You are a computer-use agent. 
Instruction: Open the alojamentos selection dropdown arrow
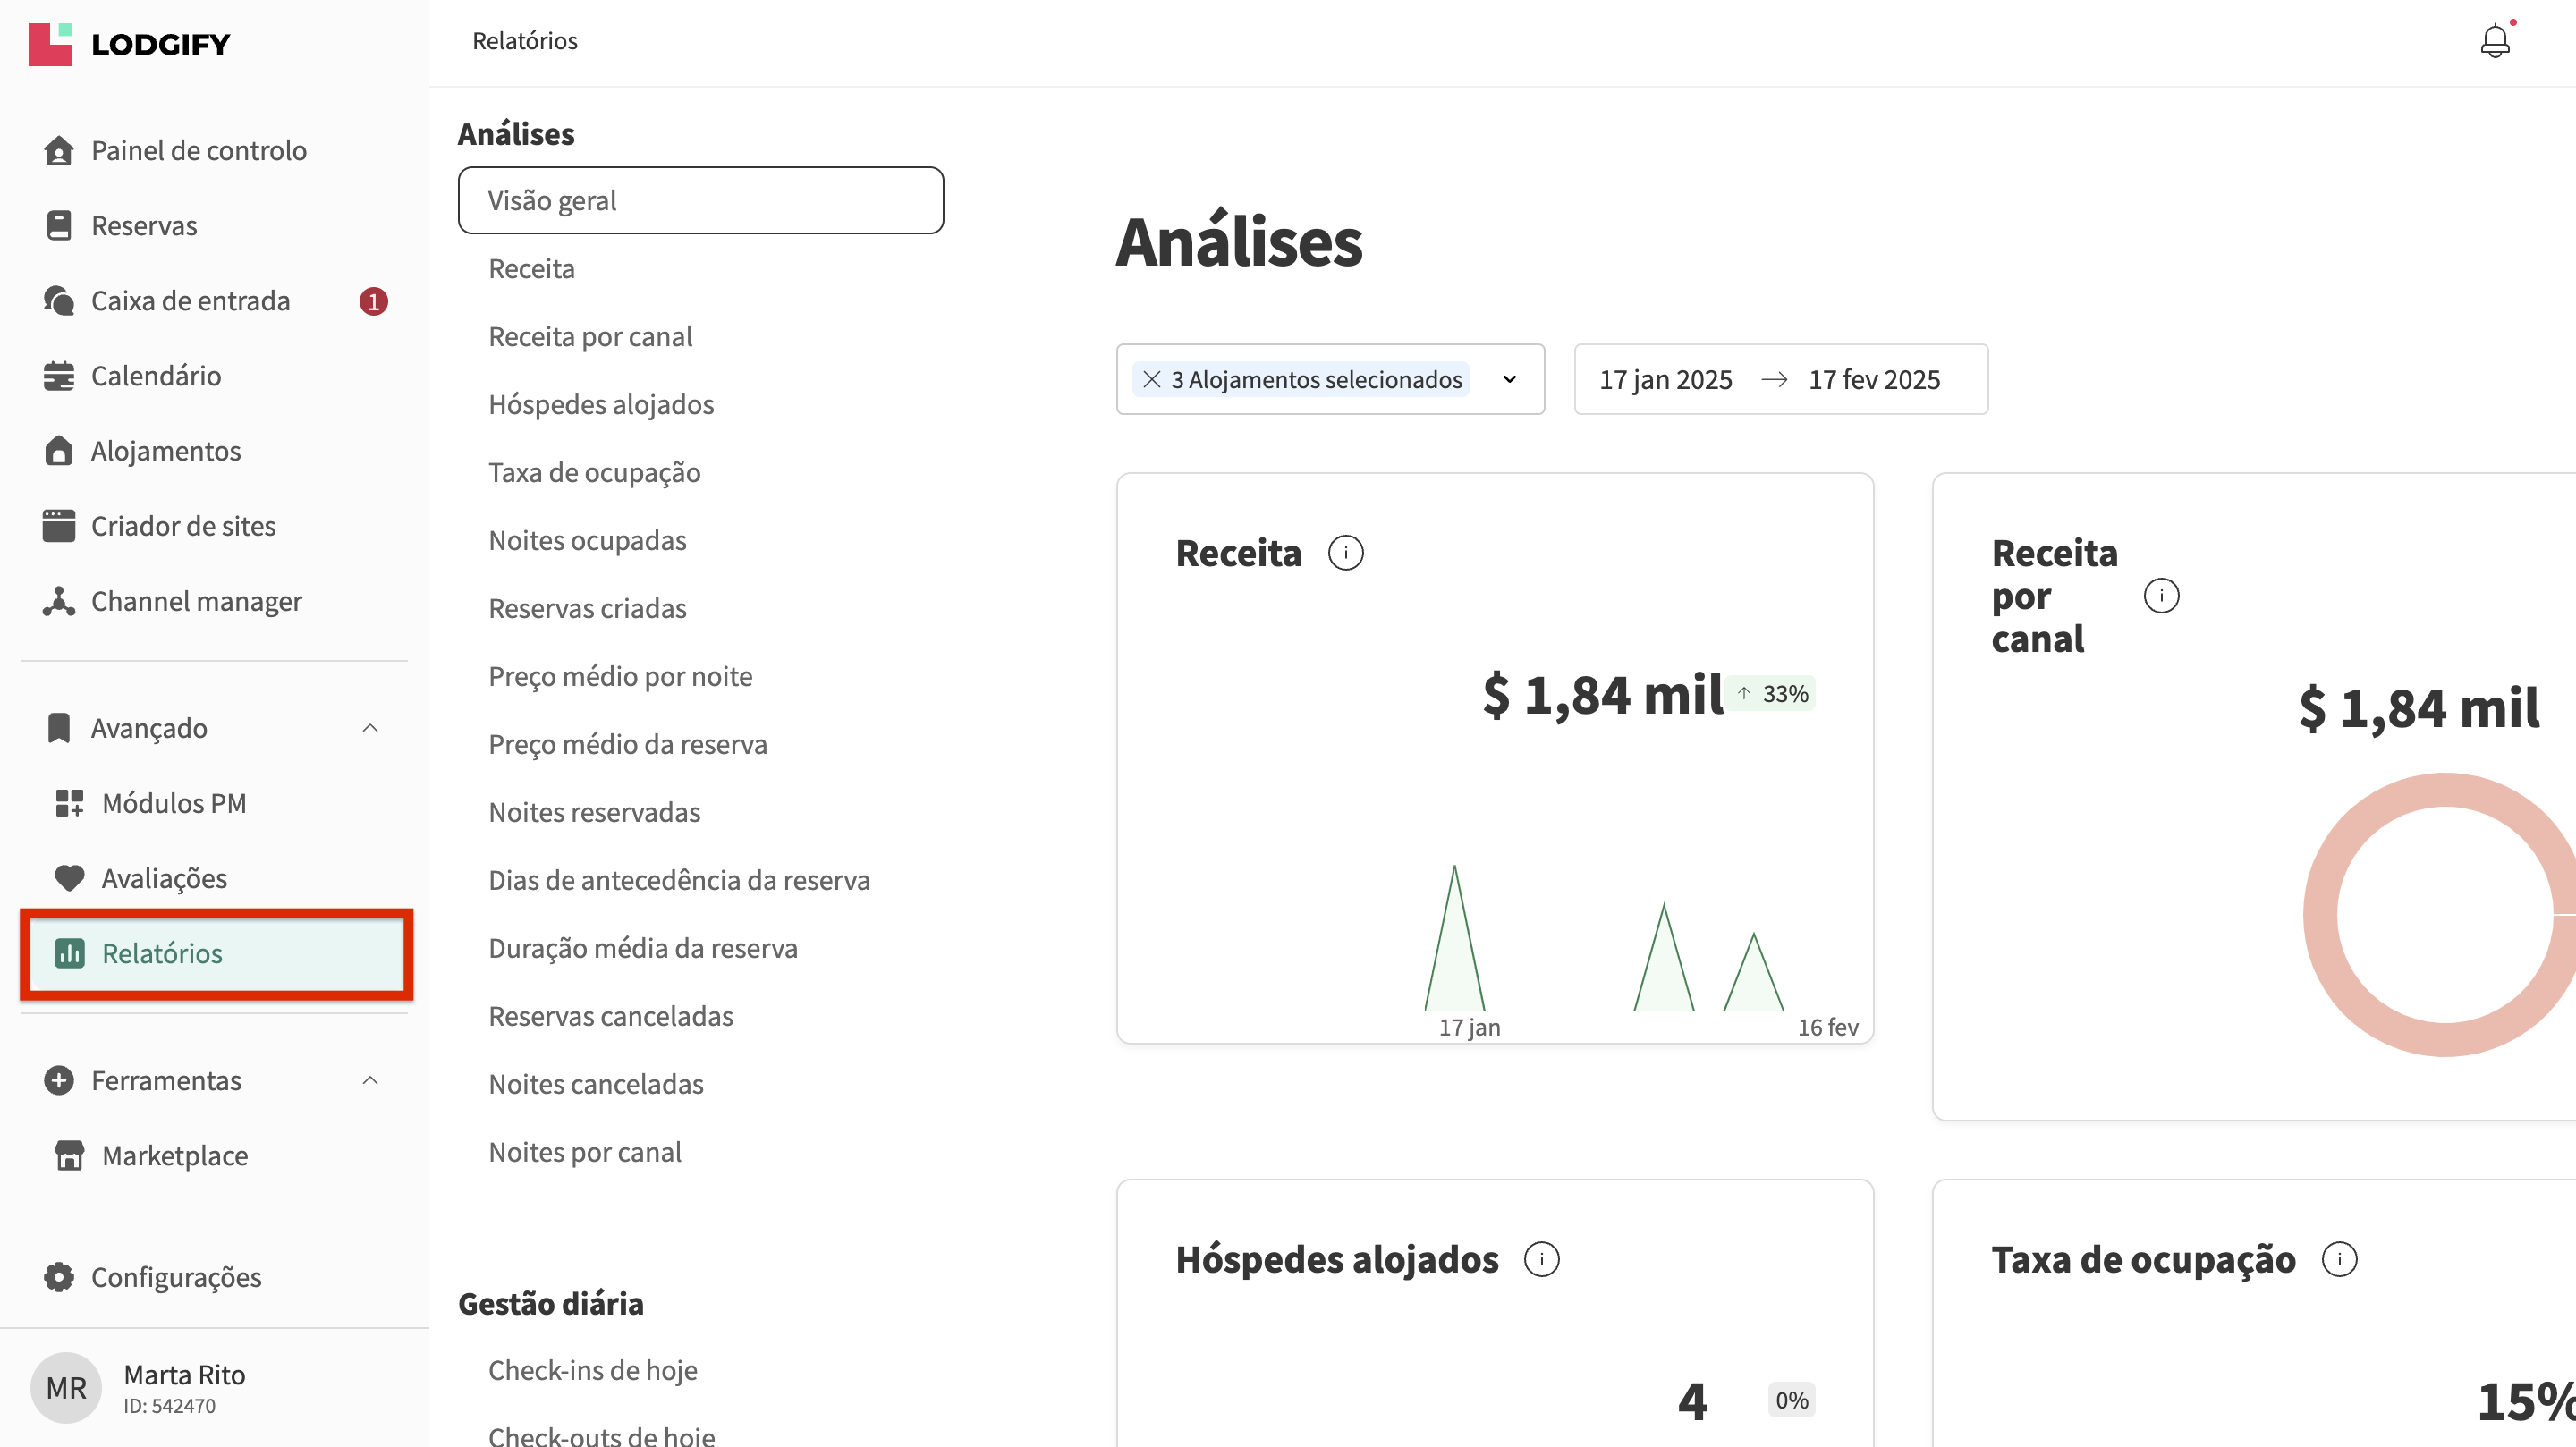(x=1509, y=380)
